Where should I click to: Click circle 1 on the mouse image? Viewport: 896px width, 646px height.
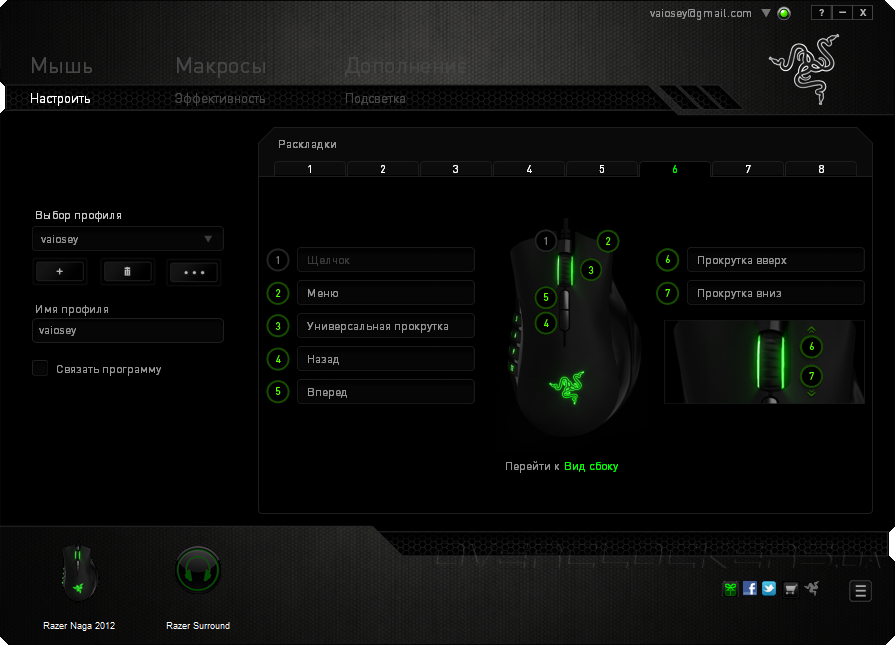546,241
